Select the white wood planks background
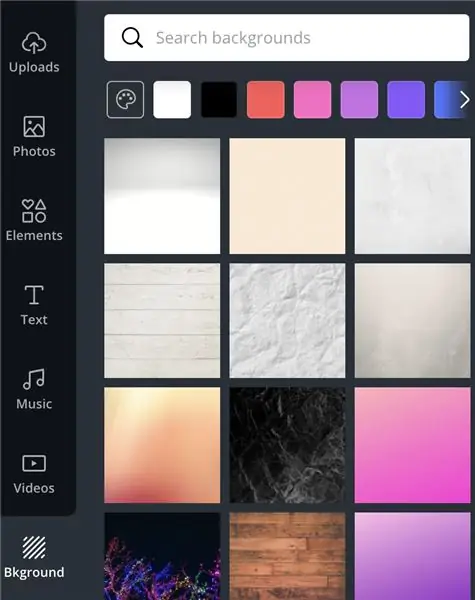This screenshot has height=600, width=475. 162,321
